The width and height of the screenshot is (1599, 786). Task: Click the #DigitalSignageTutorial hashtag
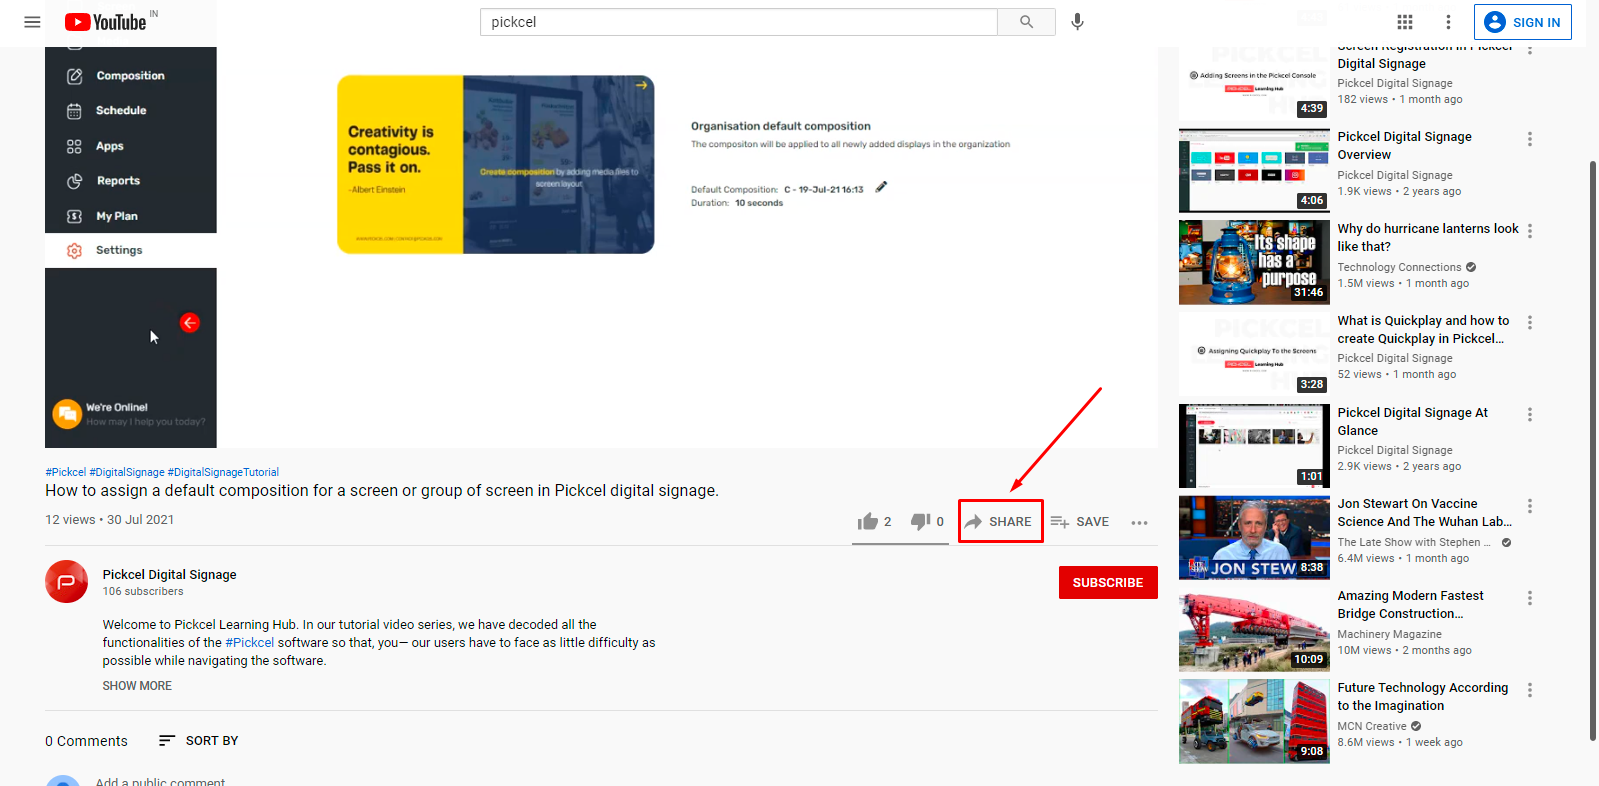tap(223, 472)
